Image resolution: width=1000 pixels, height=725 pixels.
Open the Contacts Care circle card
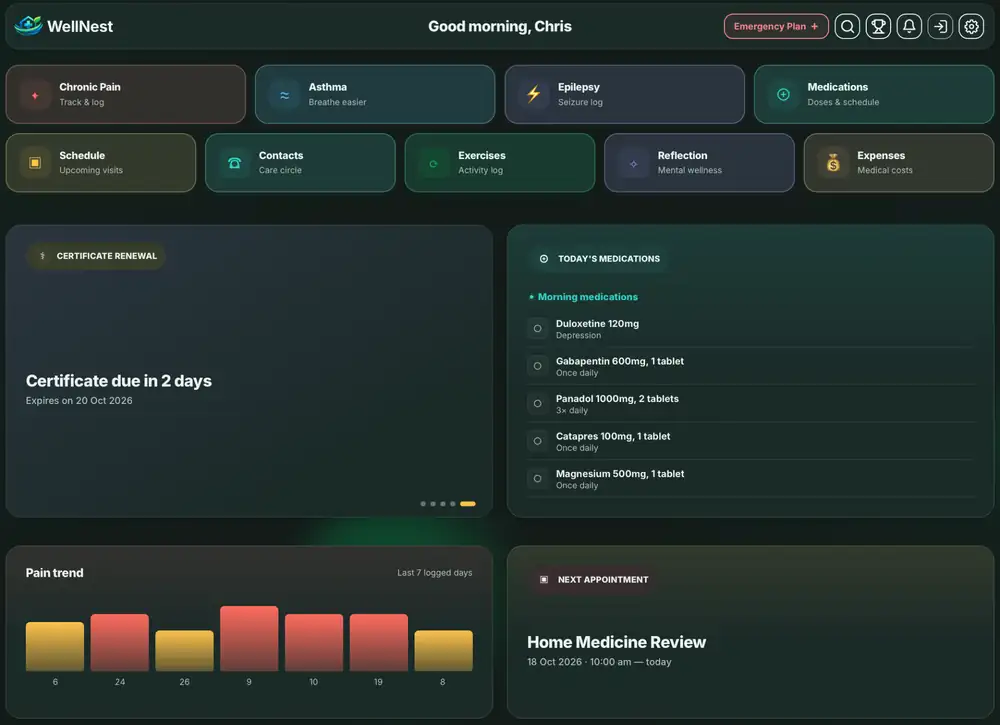pos(300,163)
